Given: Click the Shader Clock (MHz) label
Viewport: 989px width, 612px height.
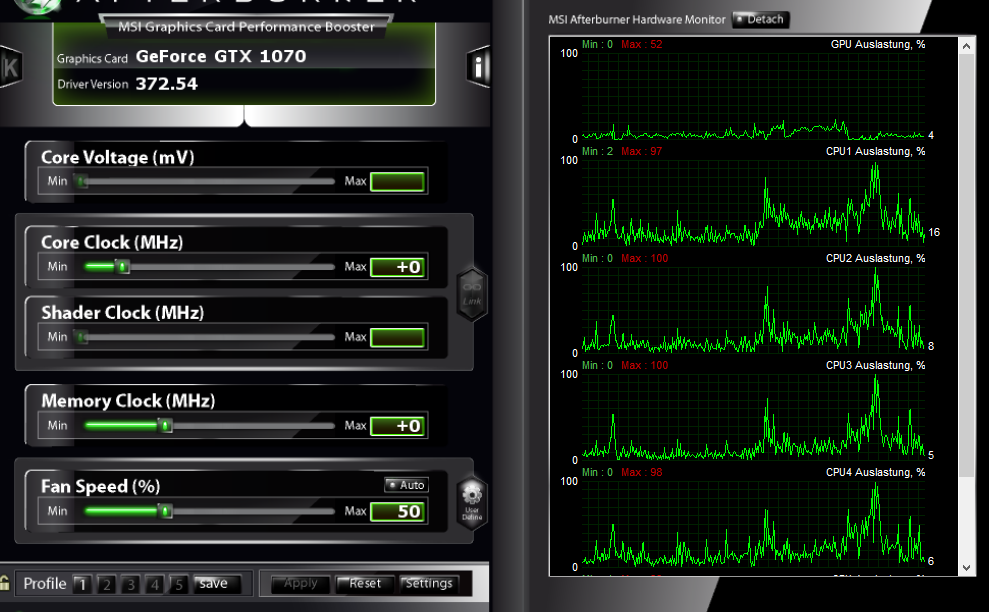Looking at the screenshot, I should [x=122, y=312].
